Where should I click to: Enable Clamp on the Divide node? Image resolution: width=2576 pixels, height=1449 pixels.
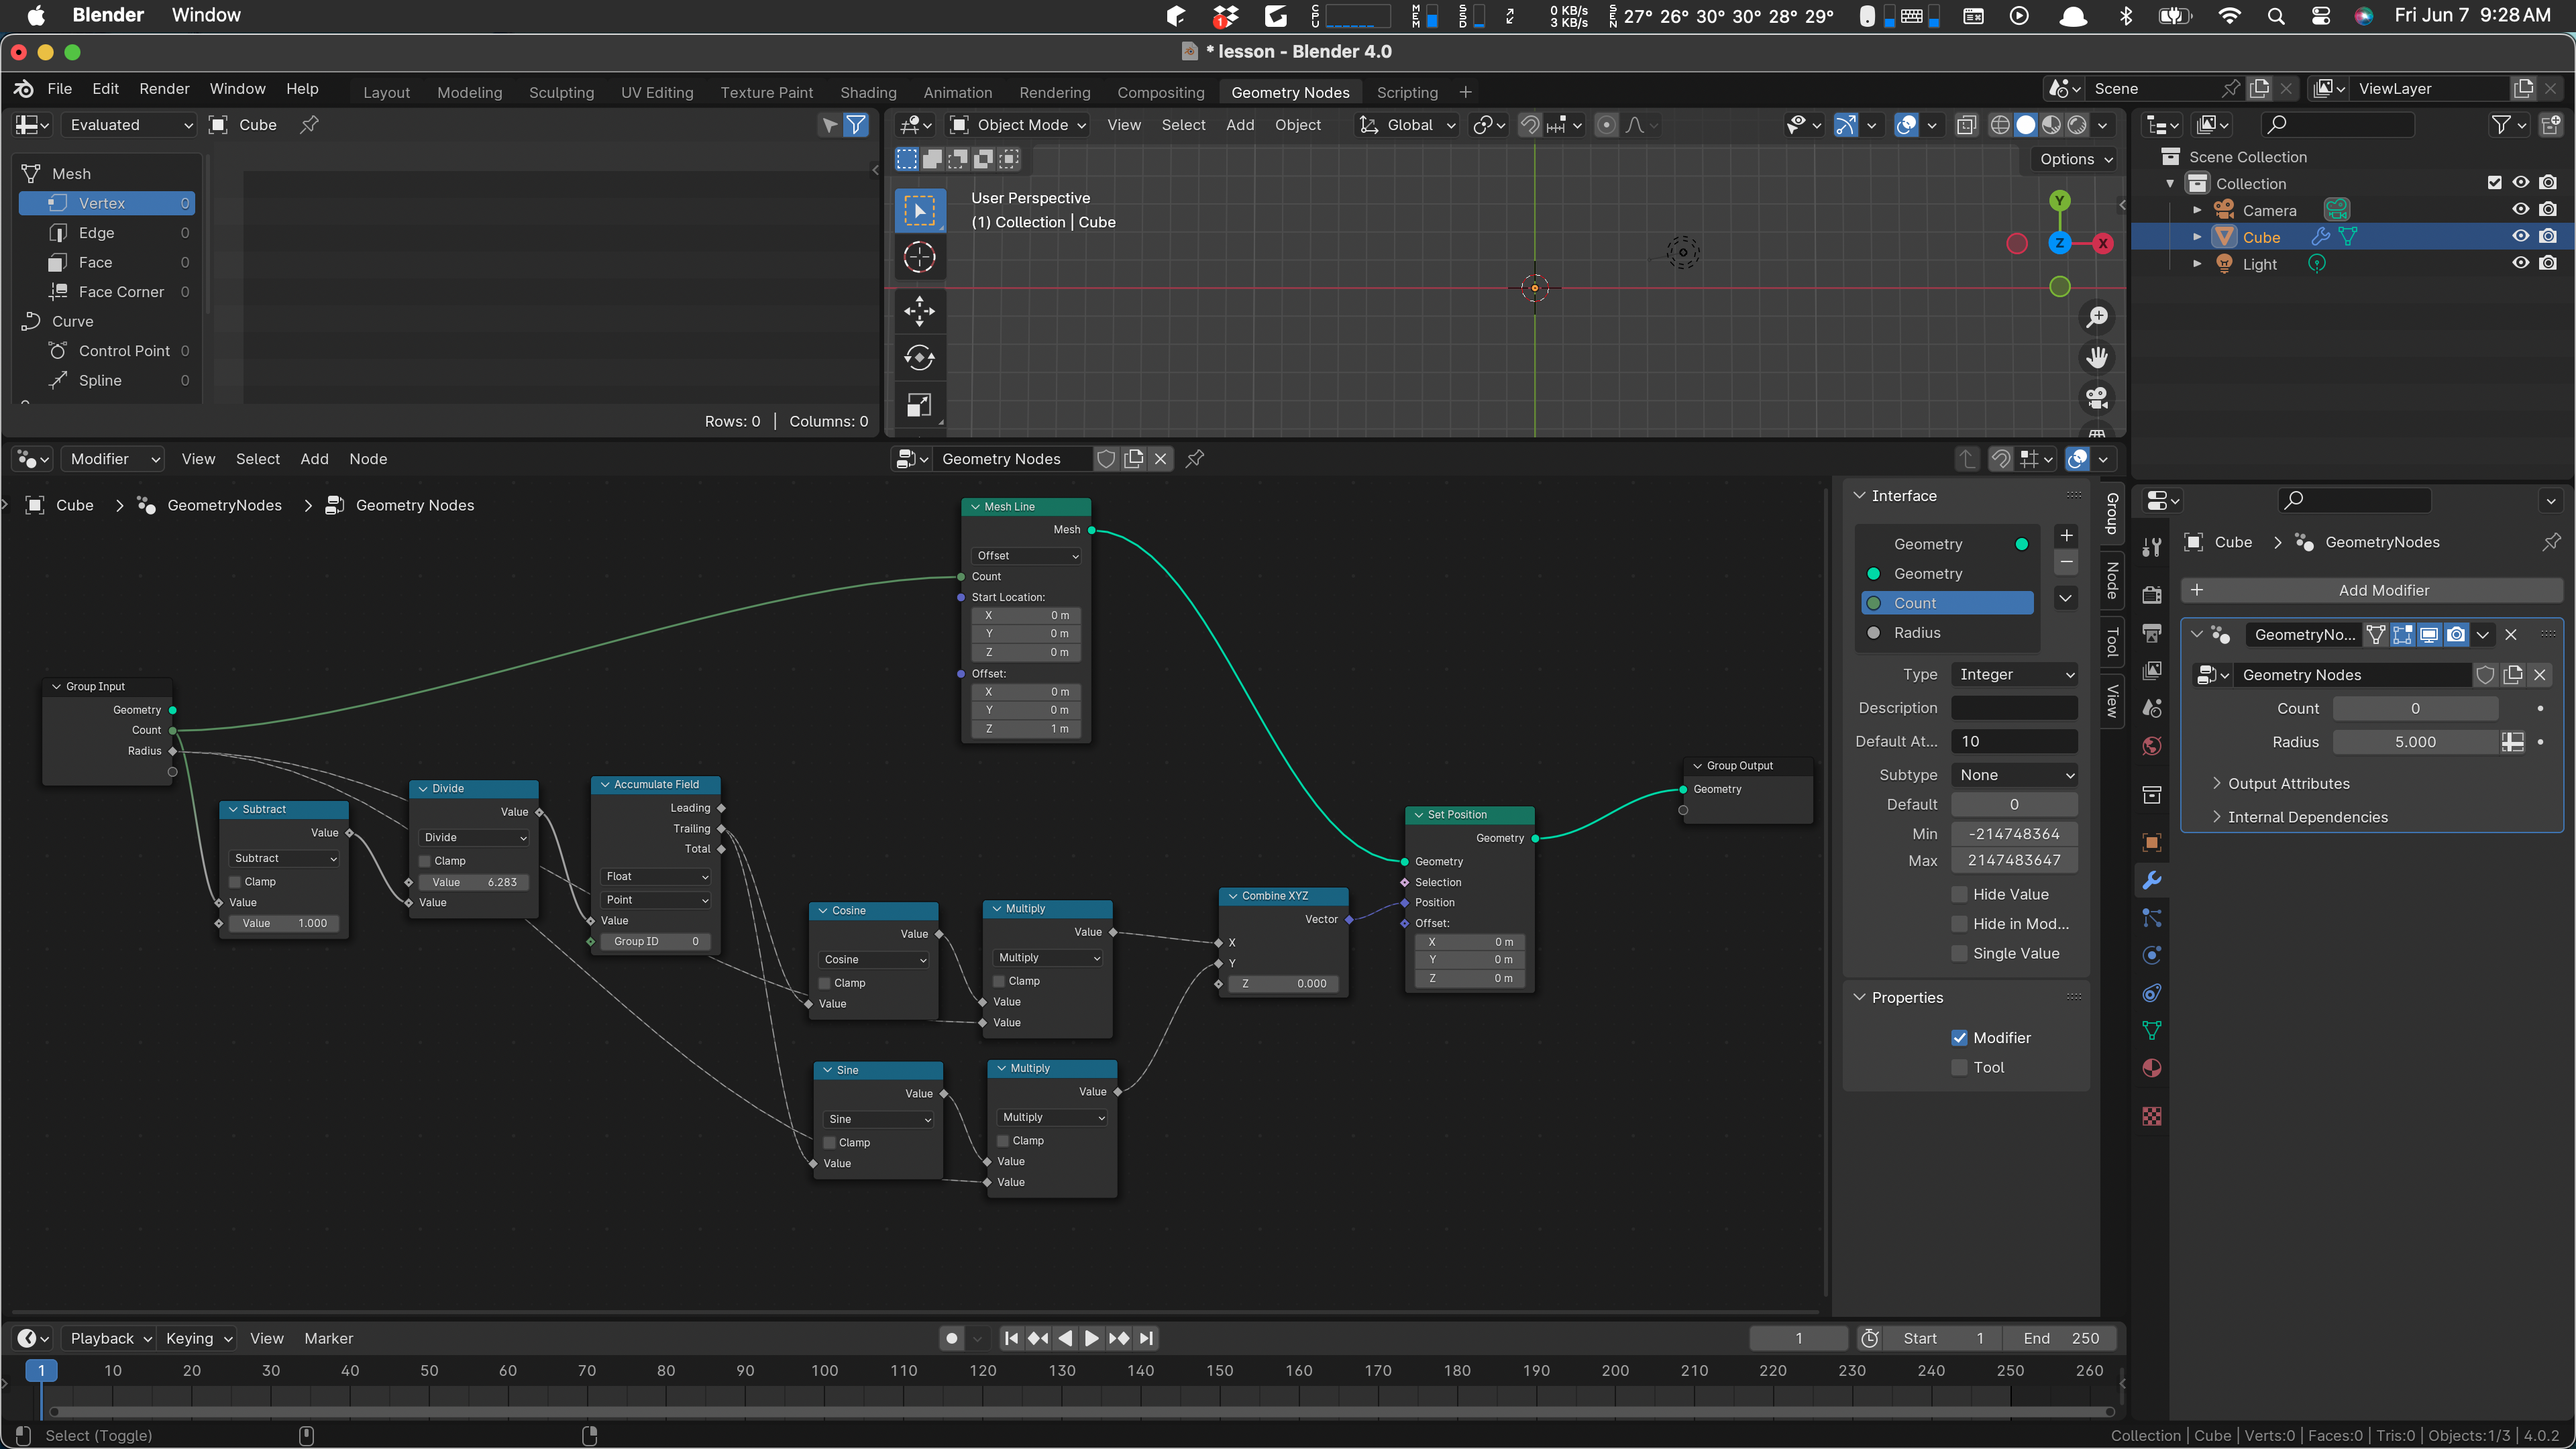pyautogui.click(x=425, y=861)
